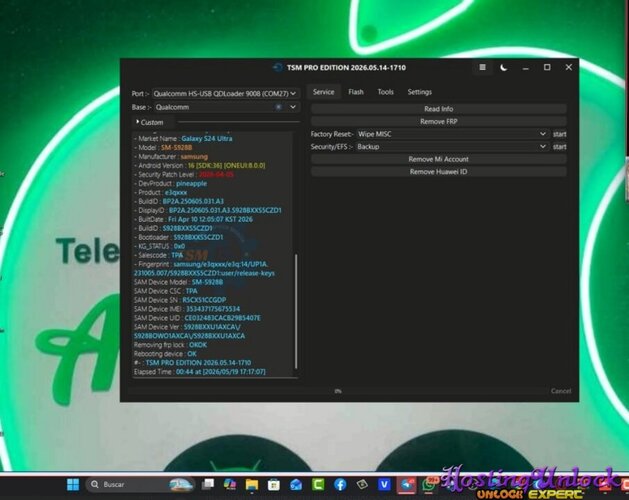Click Remove Huawei ID button
Image resolution: width=629 pixels, height=500 pixels.
pos(438,172)
